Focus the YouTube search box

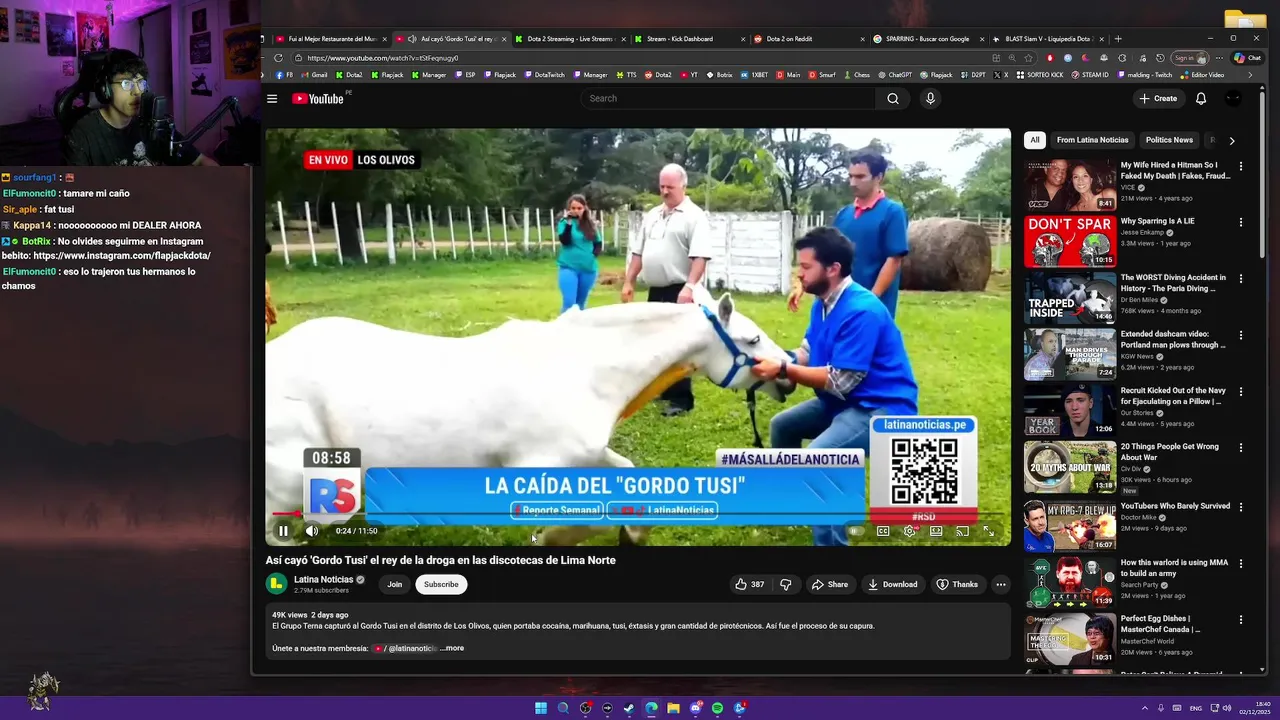click(728, 98)
